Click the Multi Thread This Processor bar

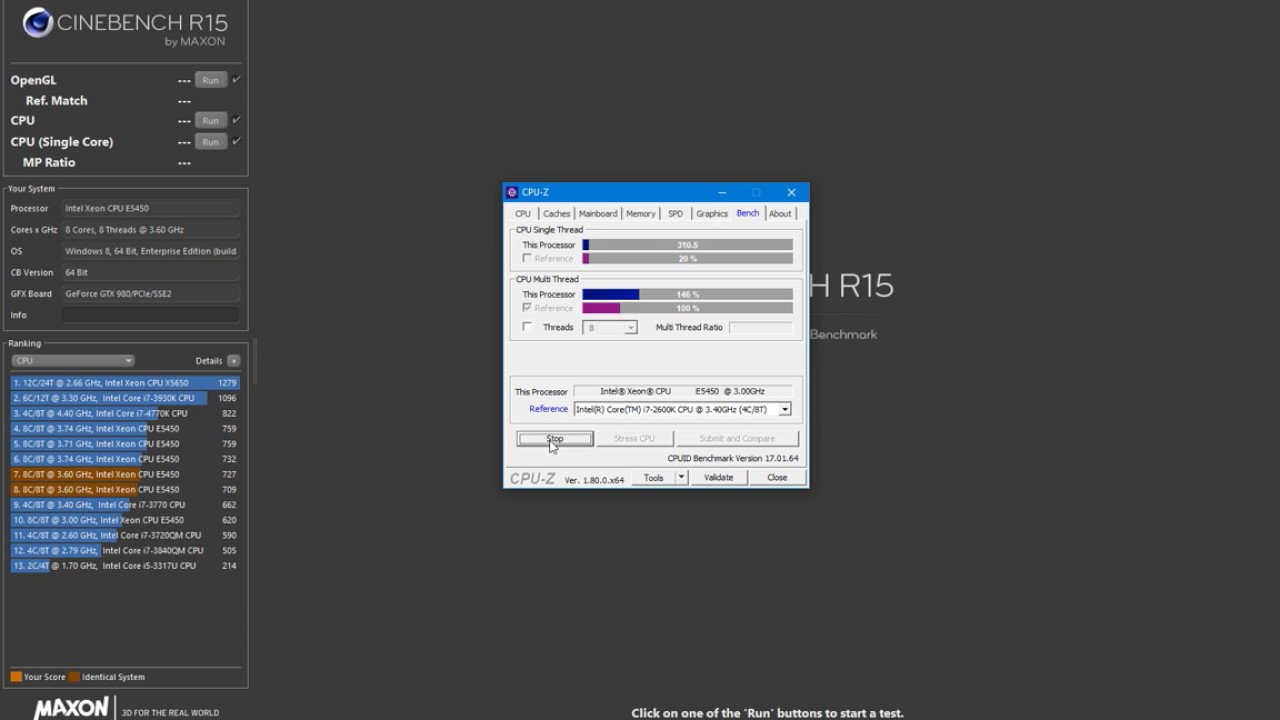(688, 295)
